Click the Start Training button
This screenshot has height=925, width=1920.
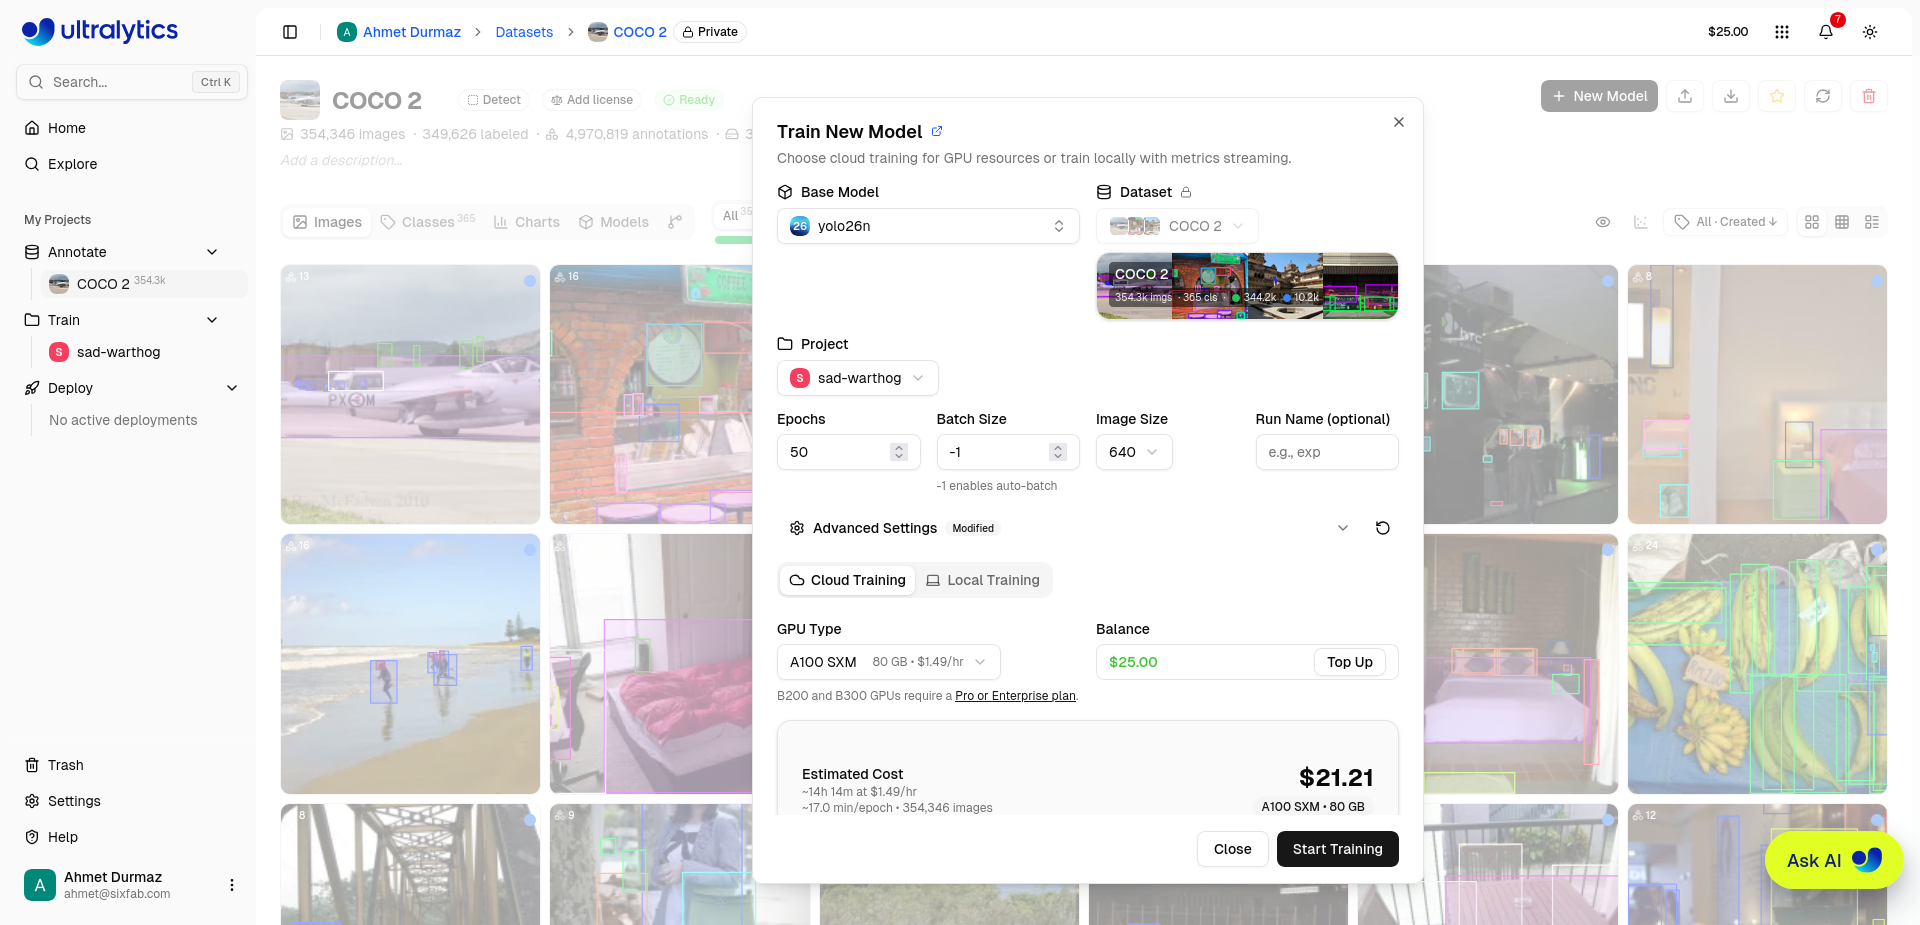pos(1338,849)
